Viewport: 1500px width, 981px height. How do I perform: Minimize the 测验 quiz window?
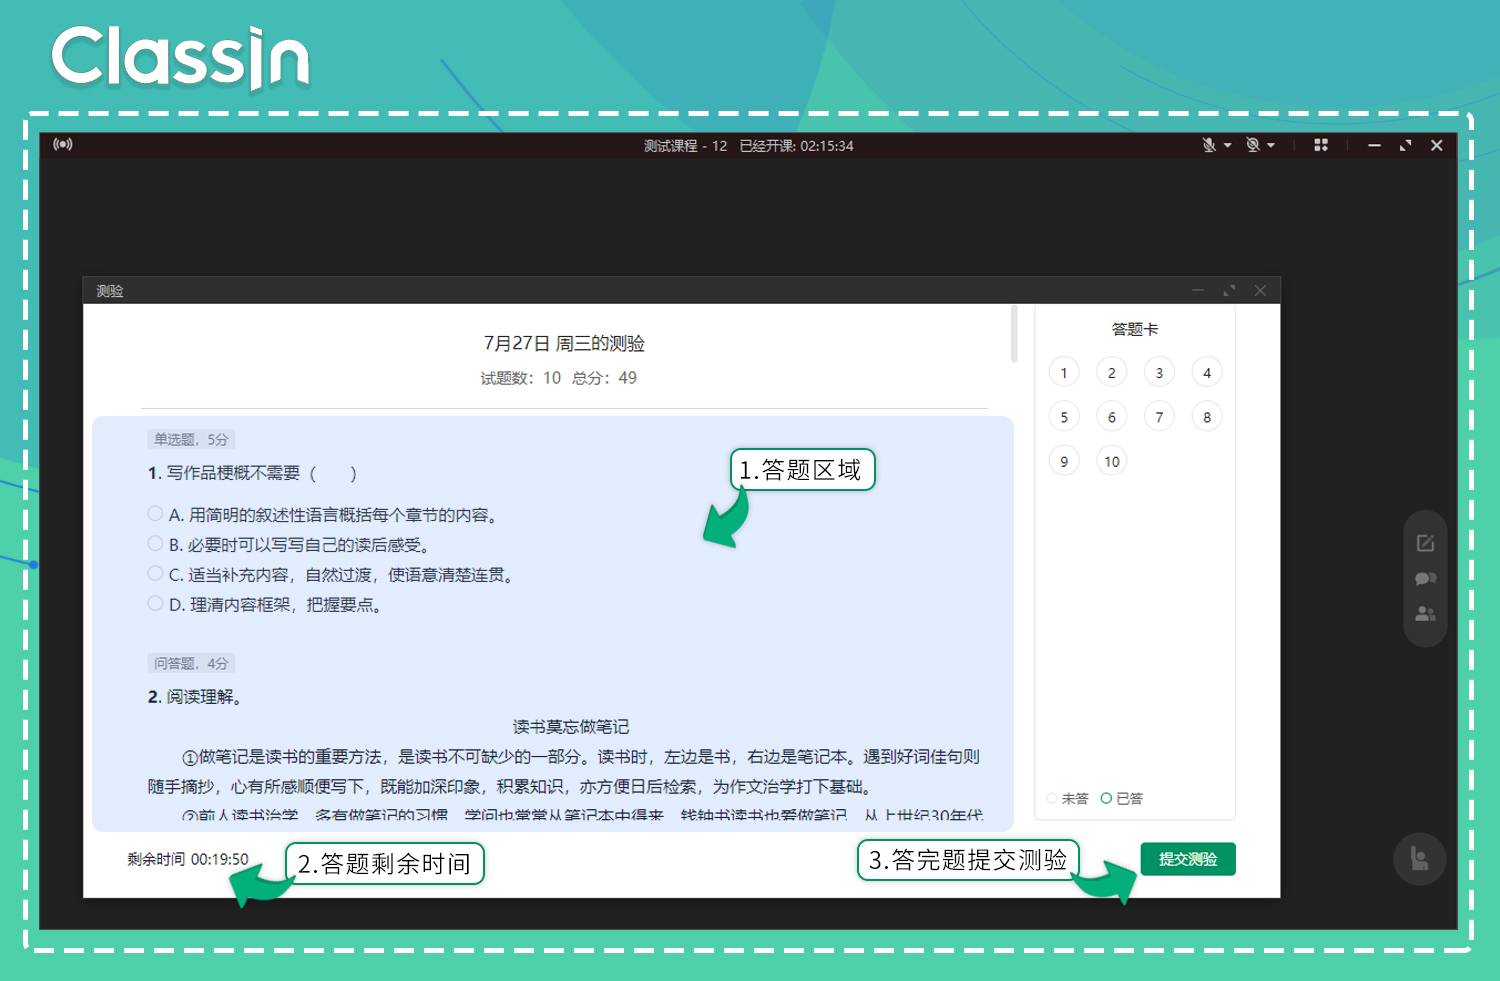coord(1198,290)
